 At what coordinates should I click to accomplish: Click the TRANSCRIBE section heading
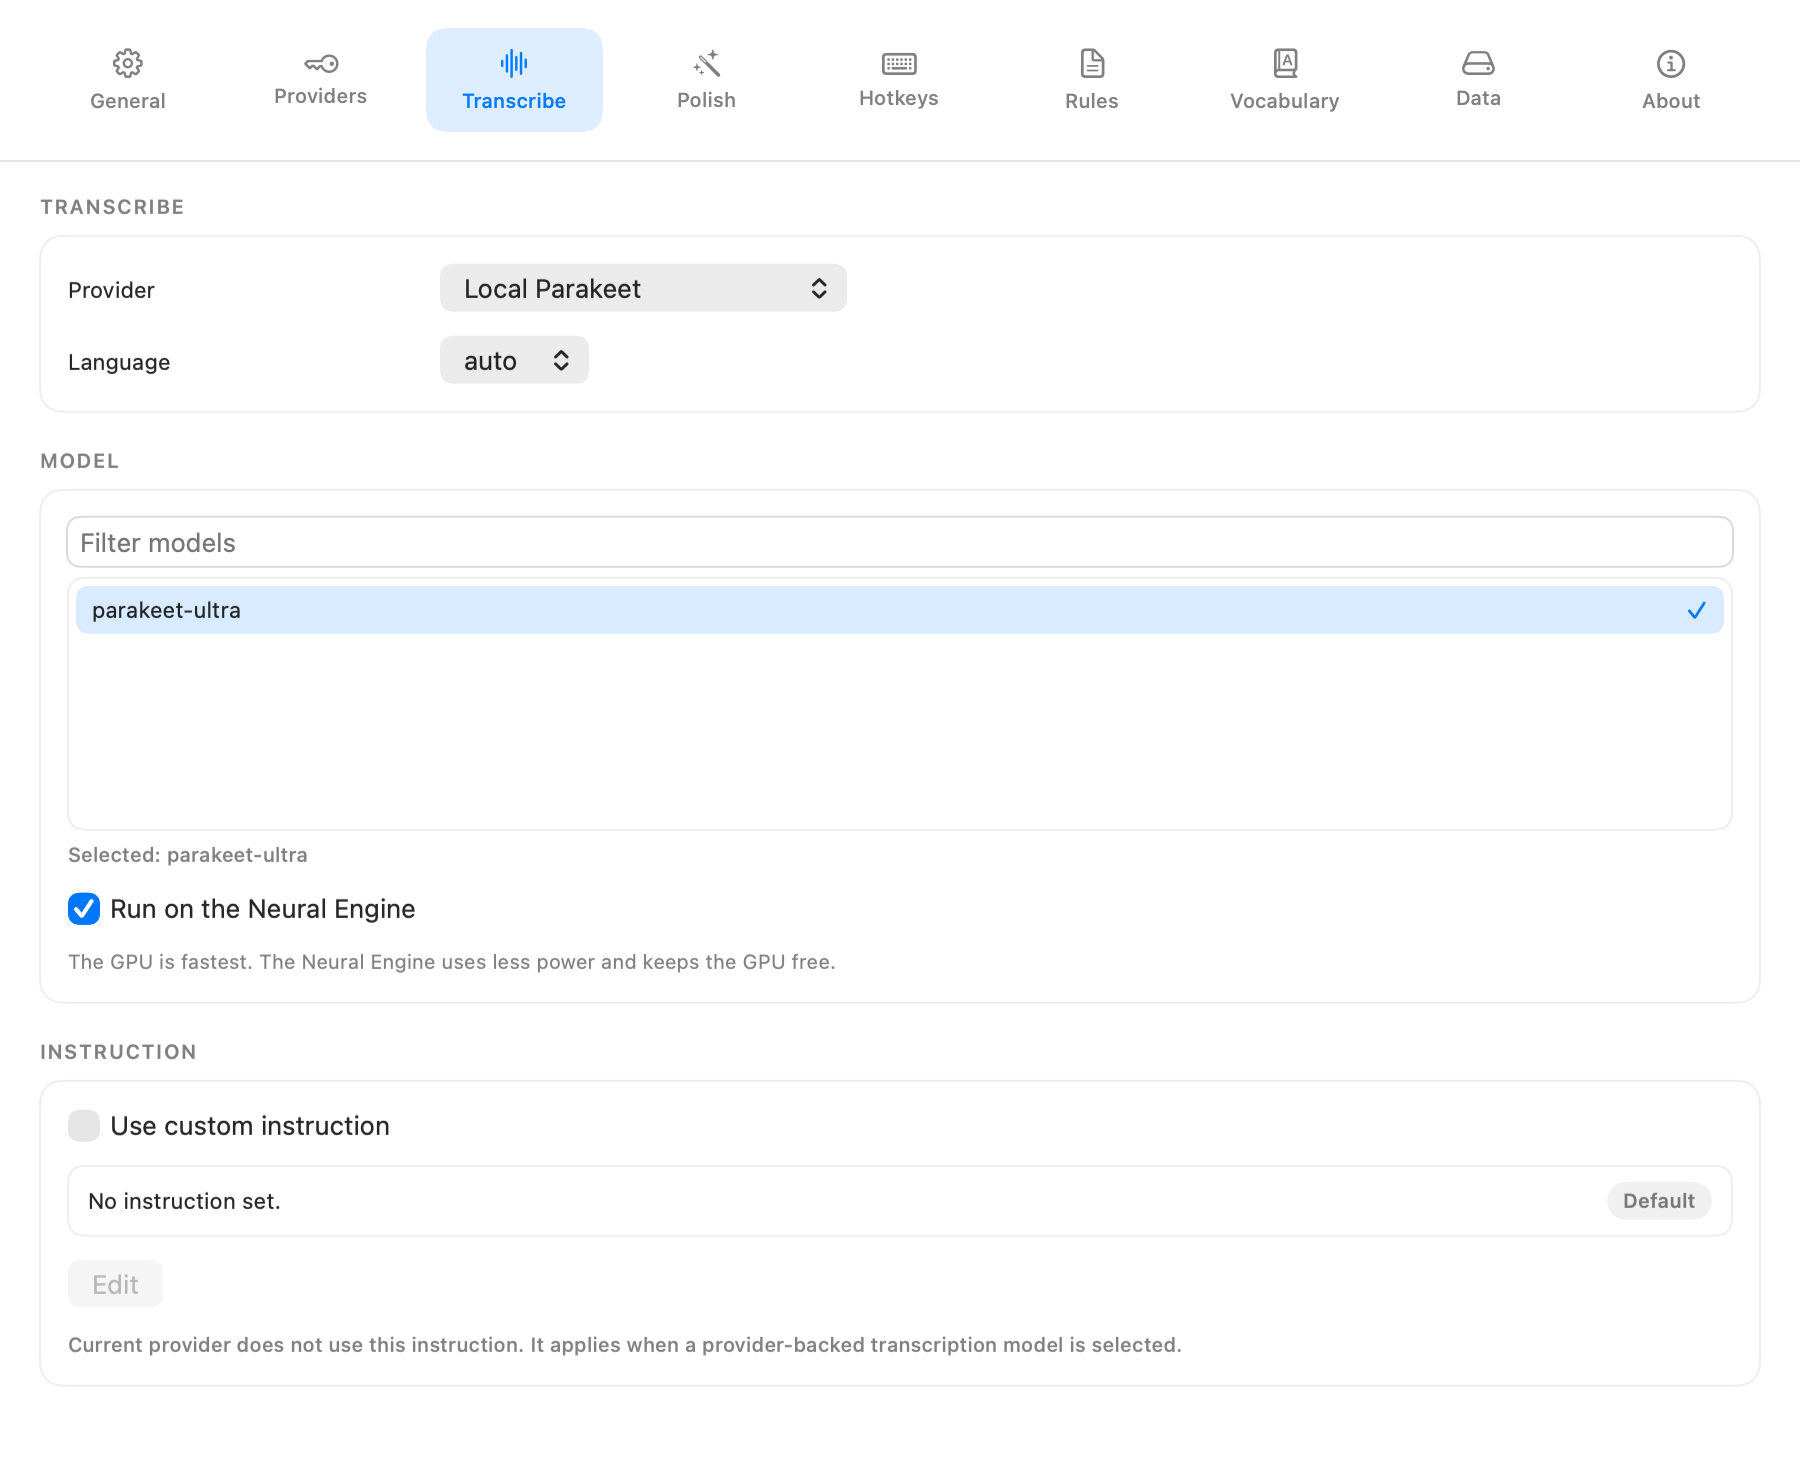tap(112, 207)
